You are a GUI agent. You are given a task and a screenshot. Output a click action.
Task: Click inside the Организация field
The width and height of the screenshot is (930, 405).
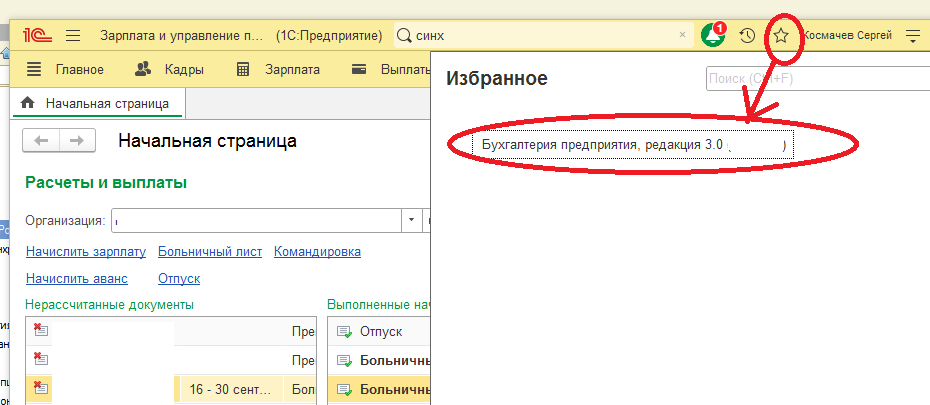point(257,221)
